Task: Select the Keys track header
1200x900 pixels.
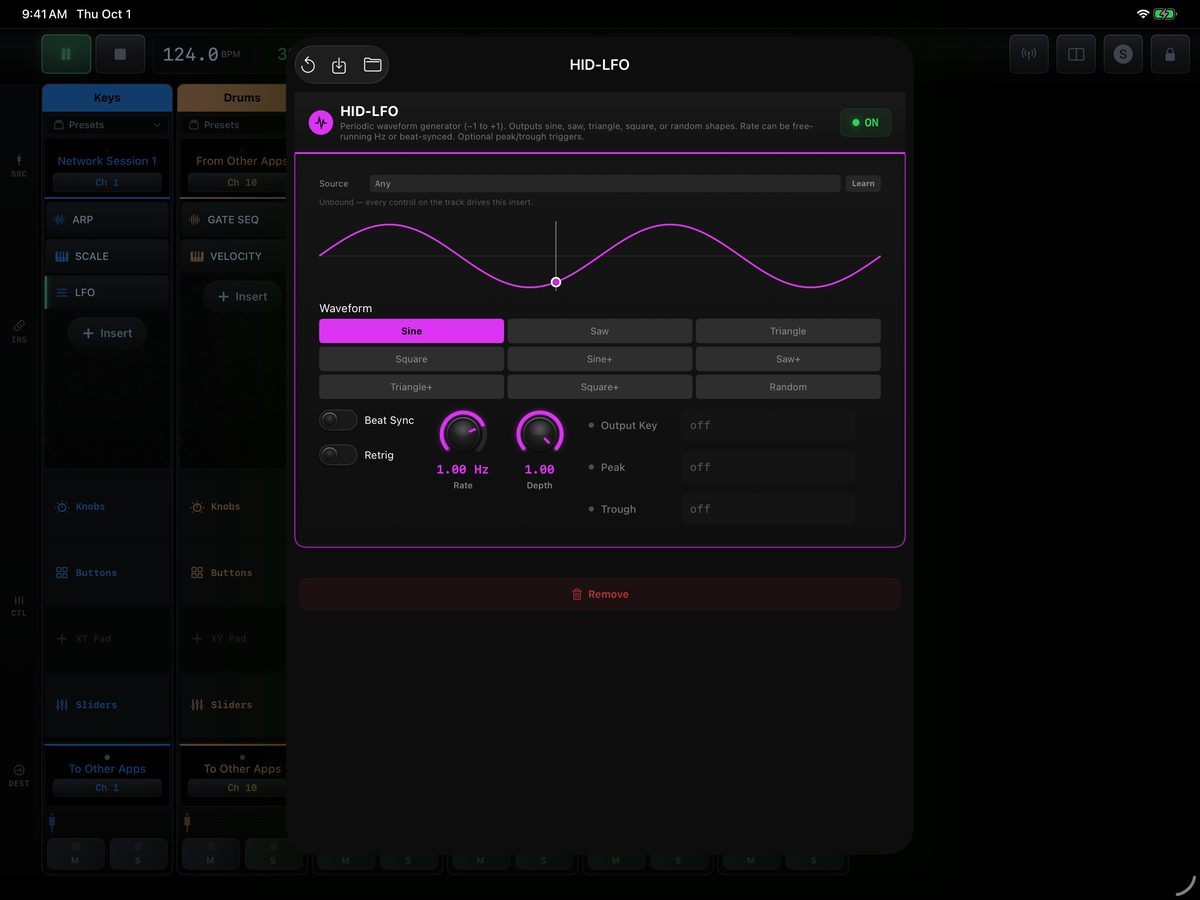Action: coord(107,98)
